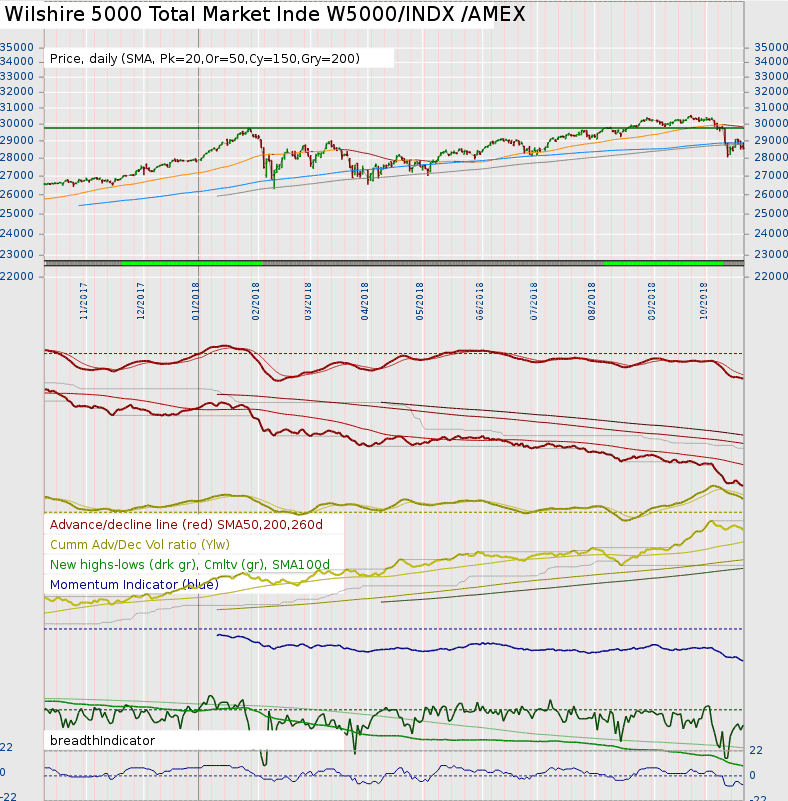Click the green bar segment spanning 08/2018 to 10/2018
Viewport: 788px width, 801px height.
point(663,263)
